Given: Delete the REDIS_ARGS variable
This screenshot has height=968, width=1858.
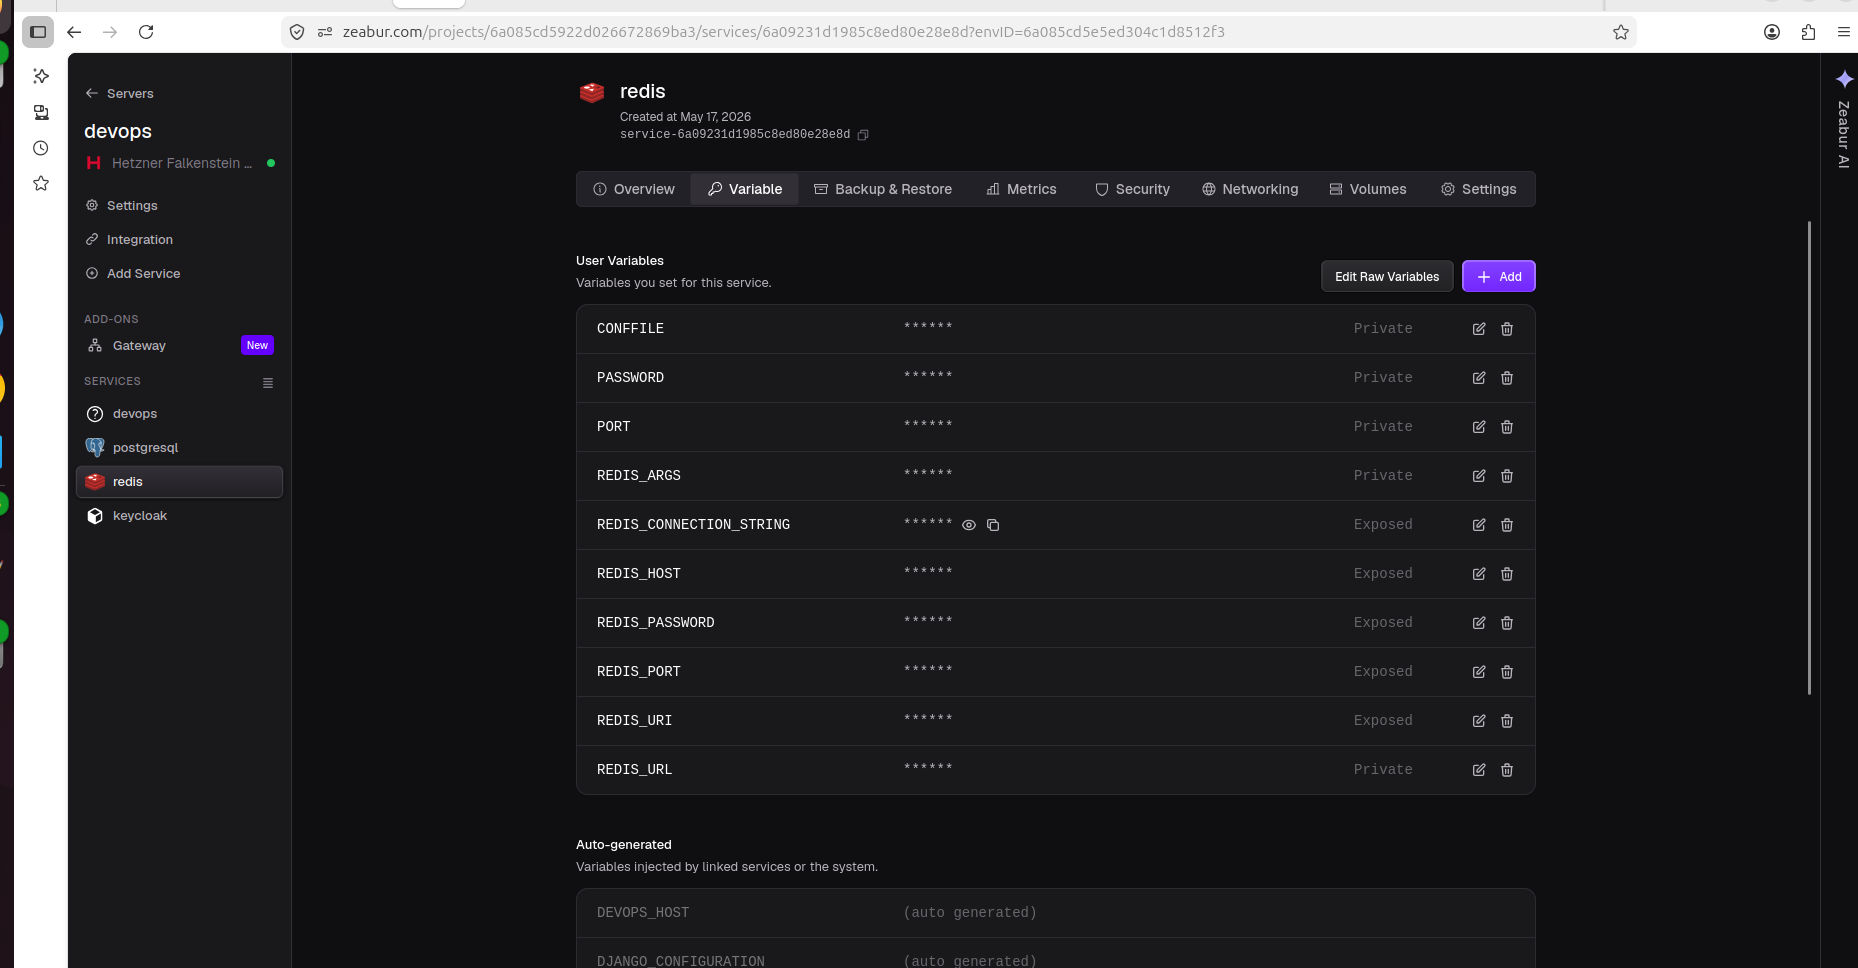Looking at the screenshot, I should pyautogui.click(x=1507, y=476).
